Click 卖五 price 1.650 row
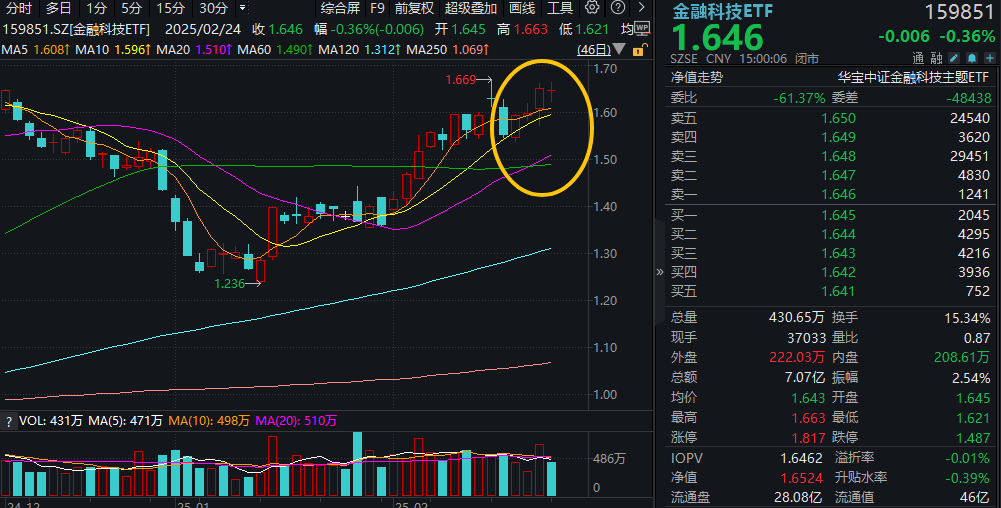This screenshot has width=1001, height=508. point(830,118)
